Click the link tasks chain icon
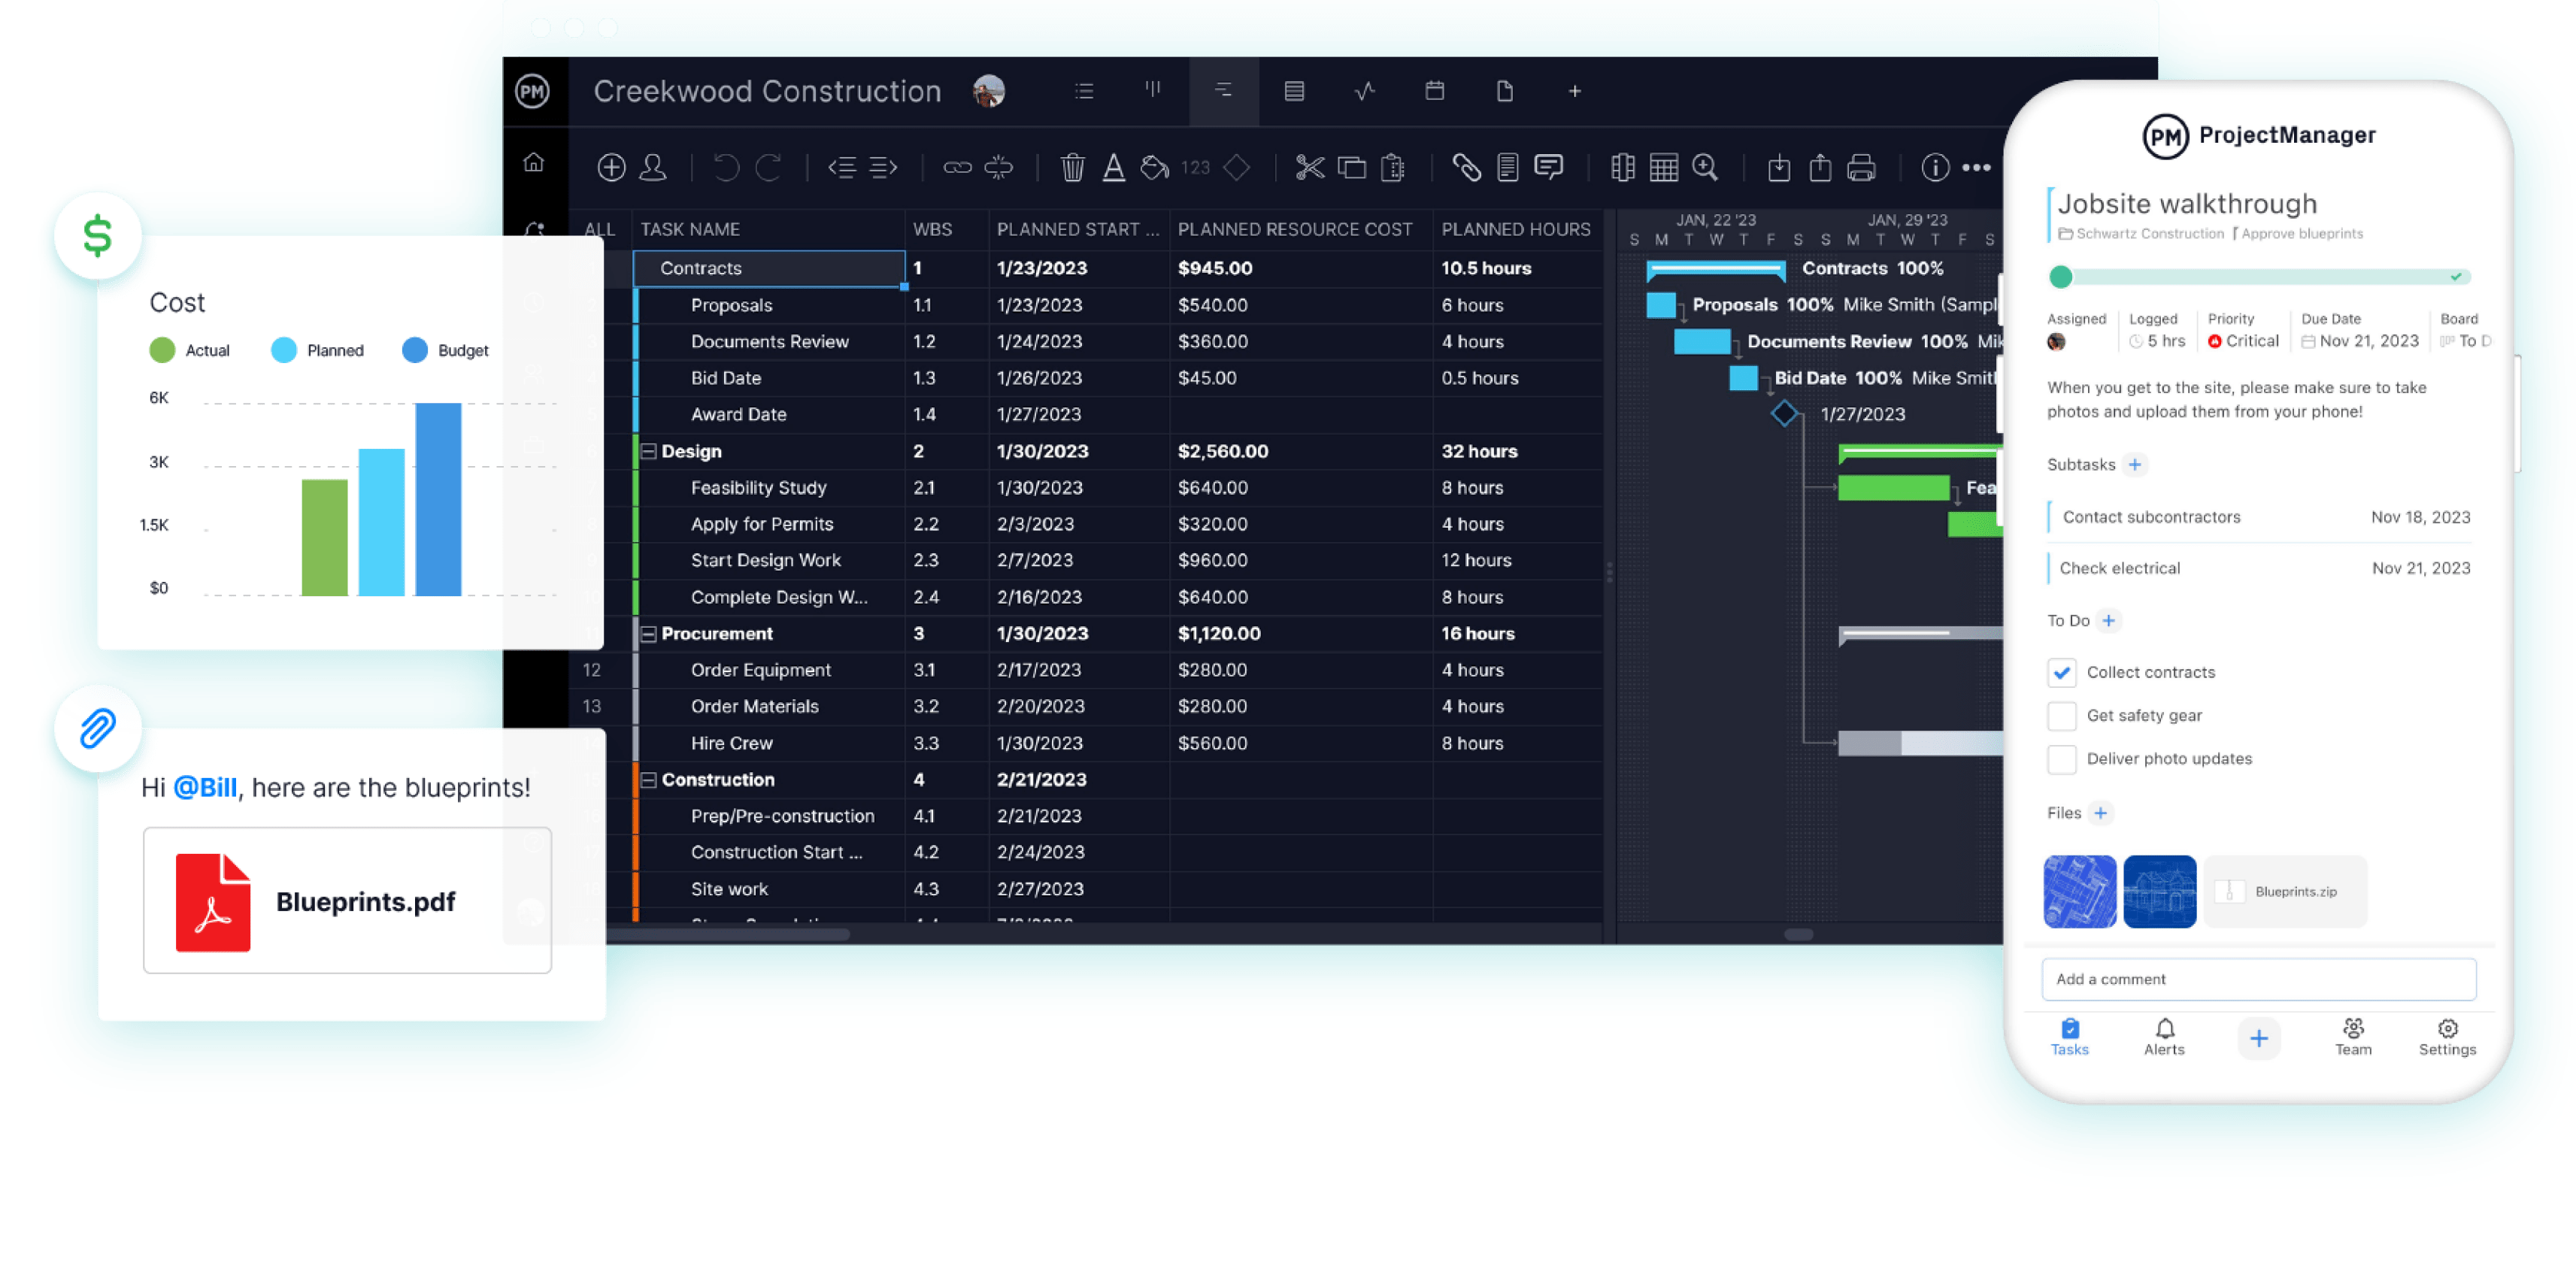This screenshot has width=2576, height=1287. pyautogui.click(x=957, y=167)
